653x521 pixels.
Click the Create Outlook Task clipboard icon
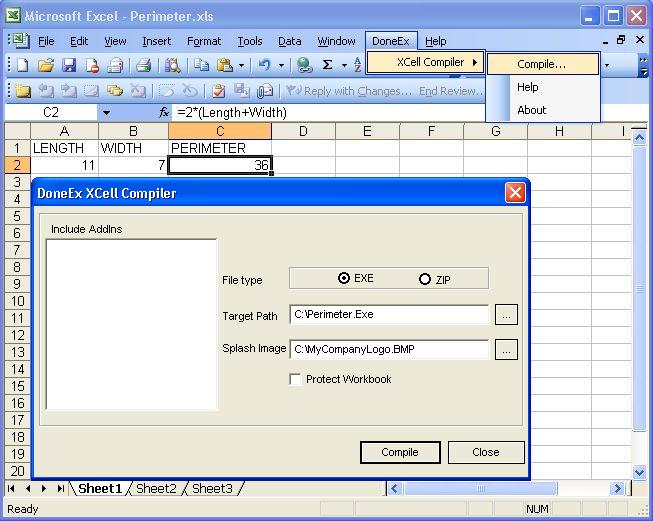click(219, 90)
